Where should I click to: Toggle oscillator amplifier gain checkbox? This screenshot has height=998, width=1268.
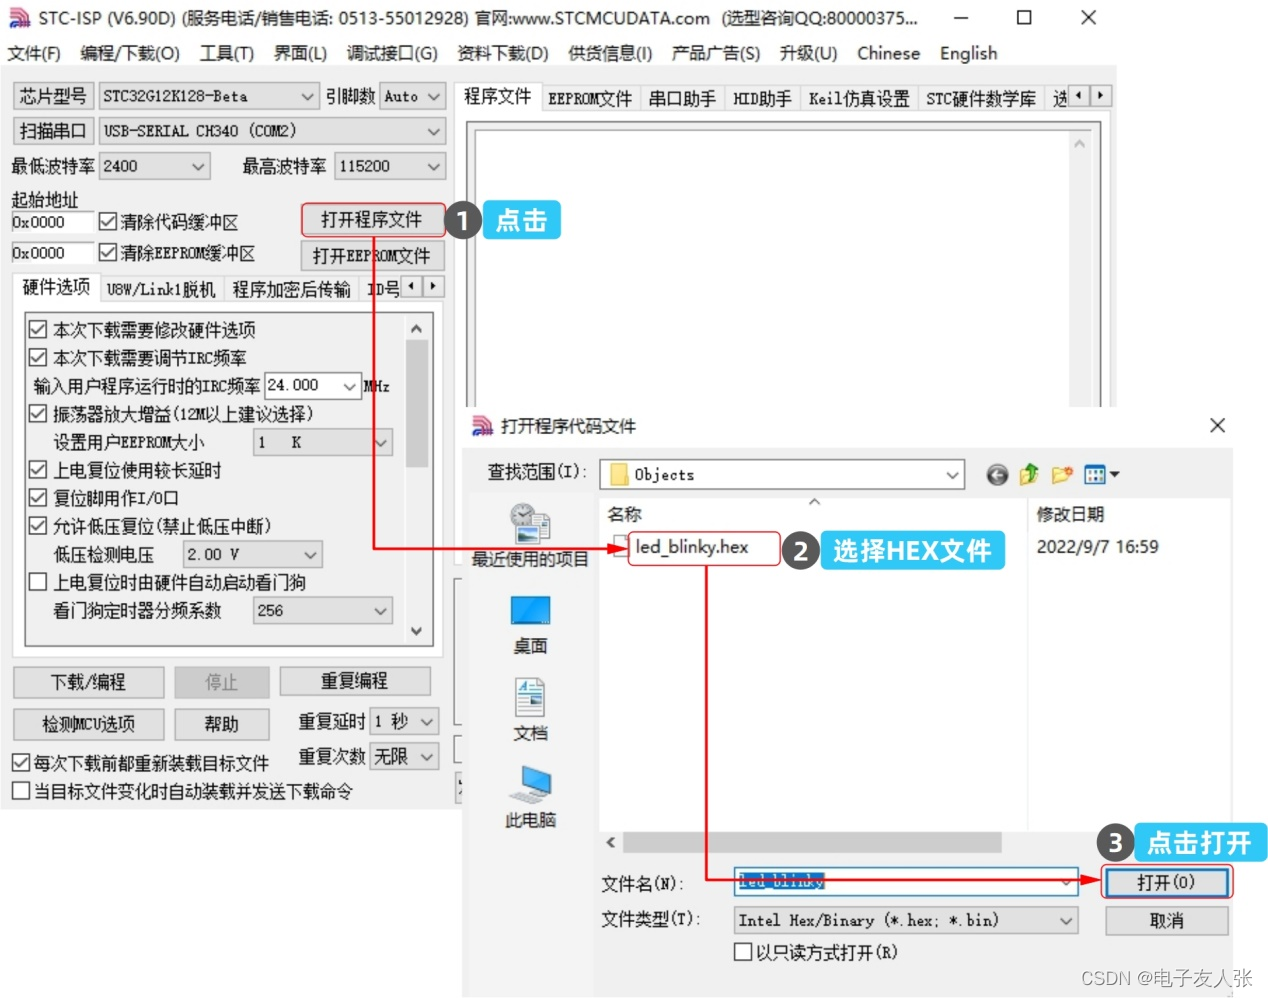tap(38, 413)
